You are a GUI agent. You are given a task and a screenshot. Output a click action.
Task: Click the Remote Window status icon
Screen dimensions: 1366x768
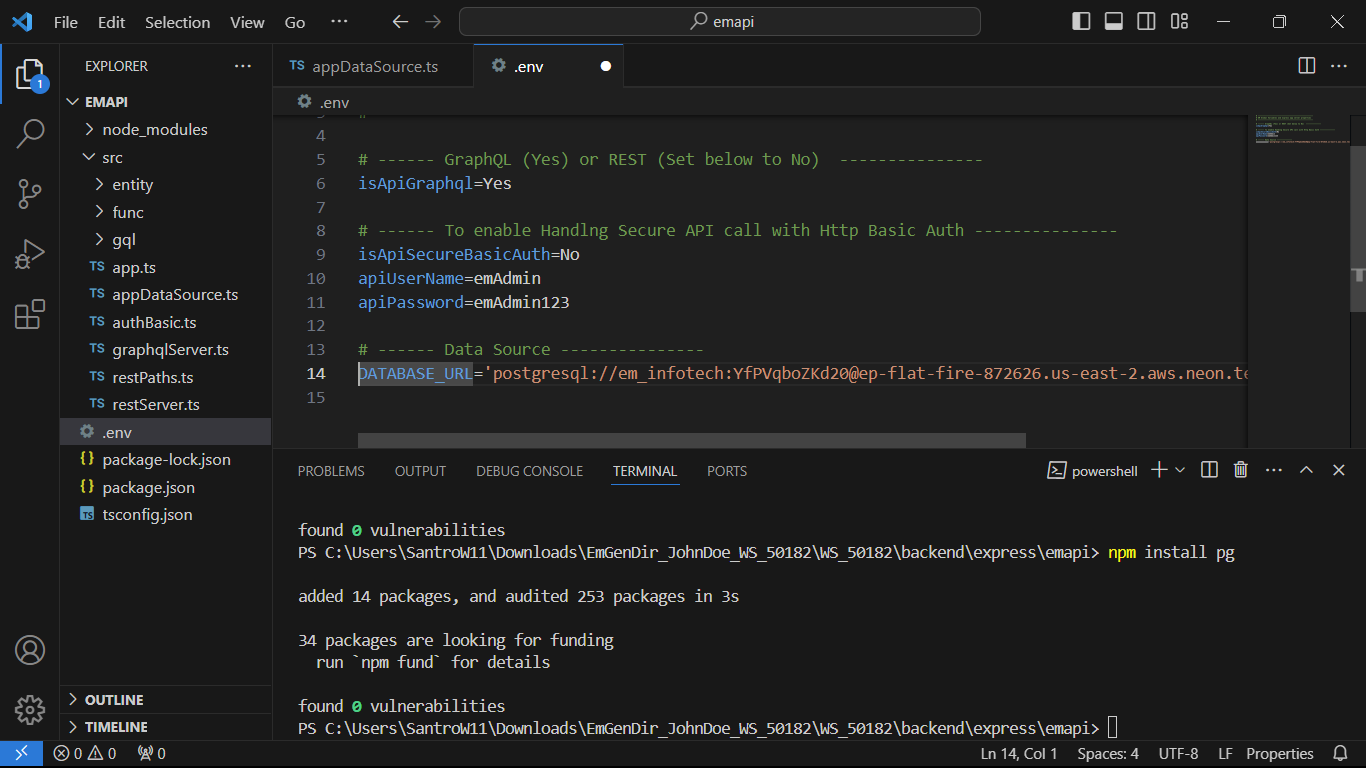pyautogui.click(x=21, y=754)
